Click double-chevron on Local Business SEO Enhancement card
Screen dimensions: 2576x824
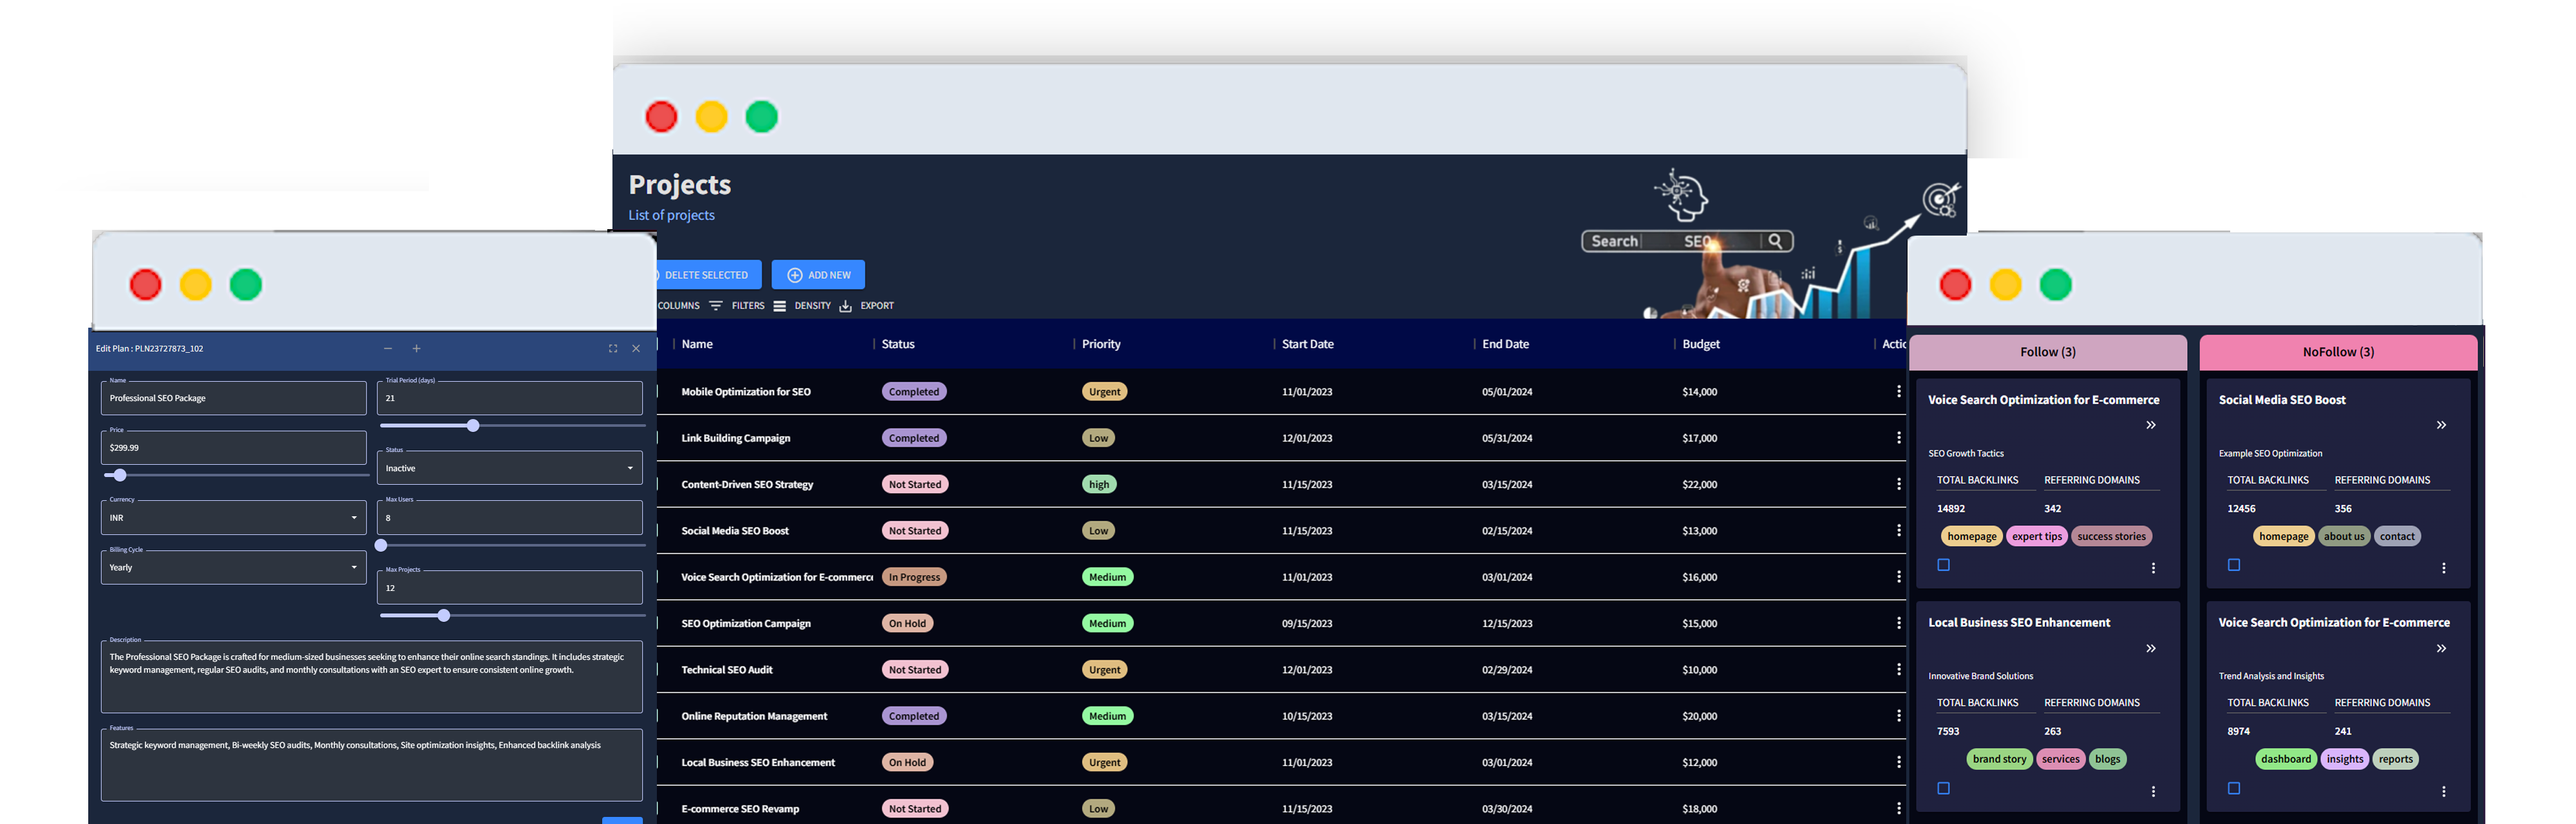pos(2150,648)
